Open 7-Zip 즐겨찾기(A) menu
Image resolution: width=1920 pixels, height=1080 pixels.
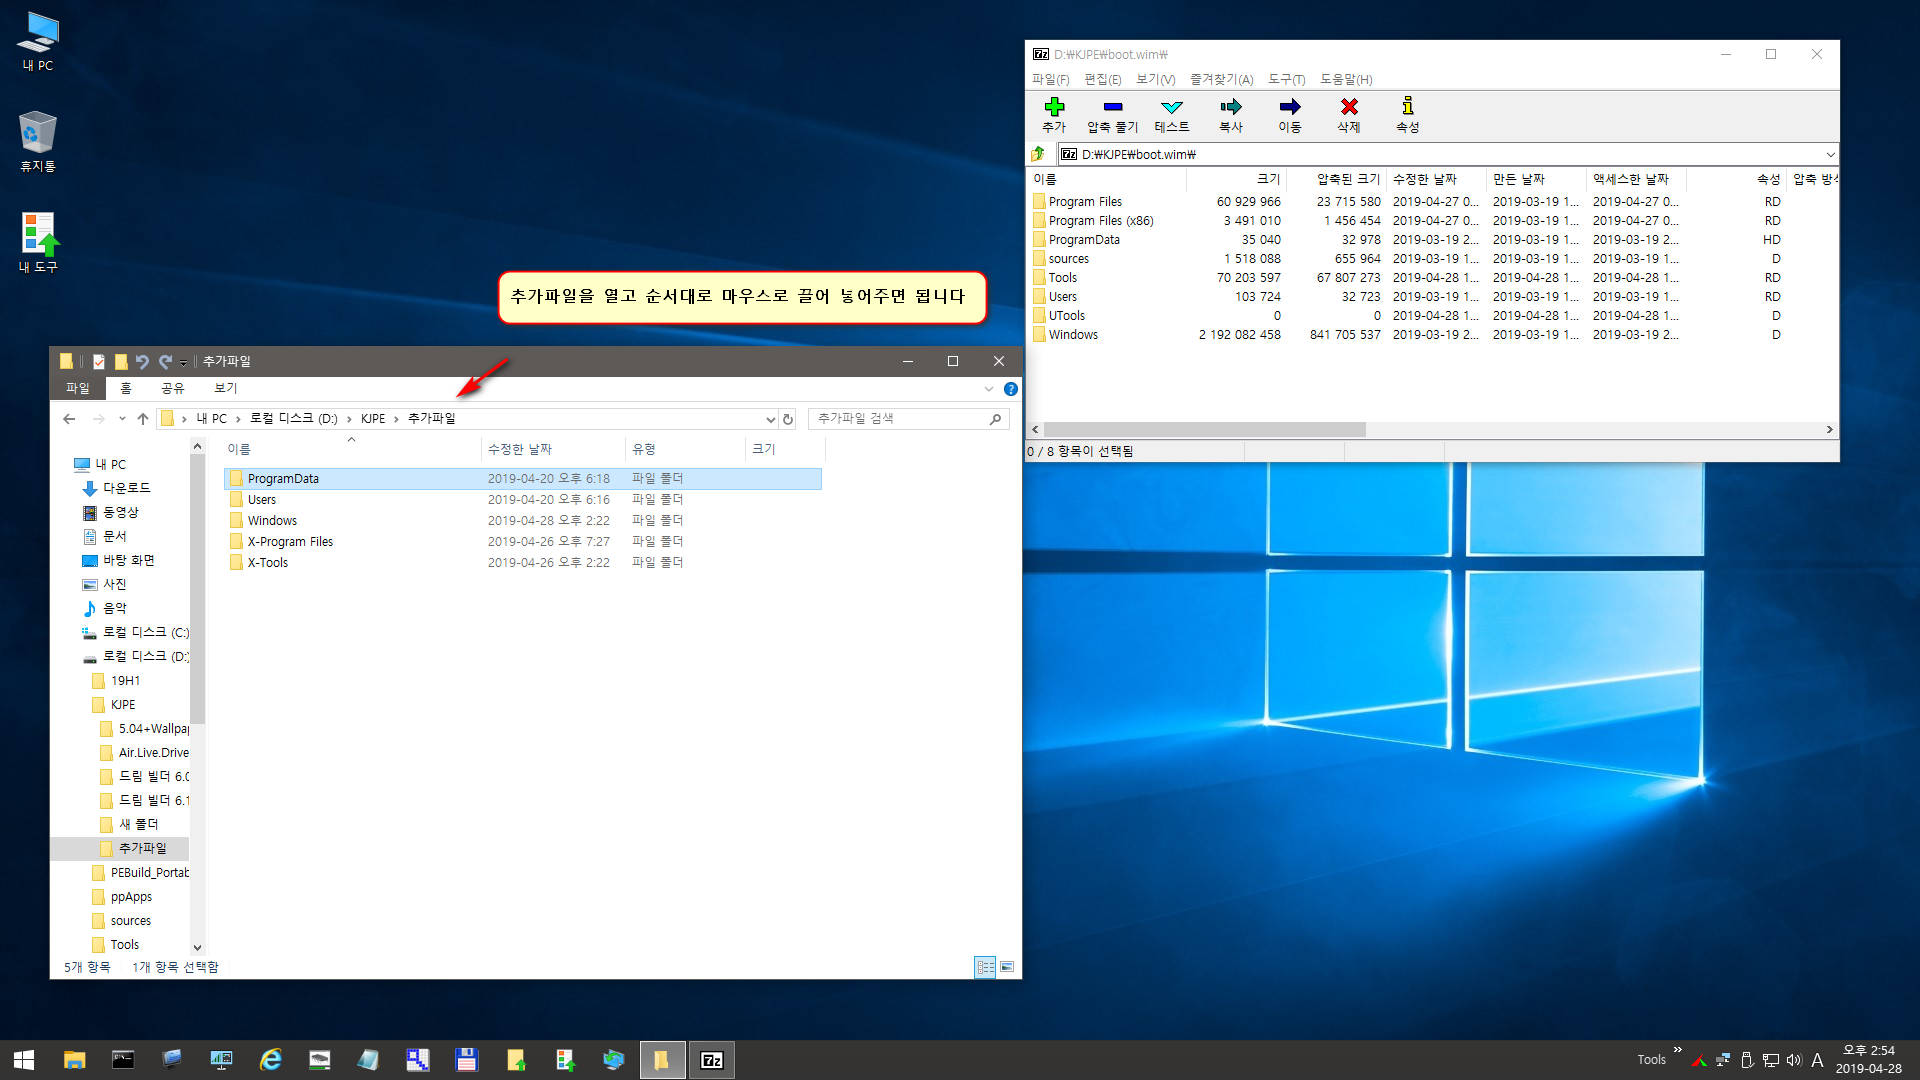pos(1221,79)
